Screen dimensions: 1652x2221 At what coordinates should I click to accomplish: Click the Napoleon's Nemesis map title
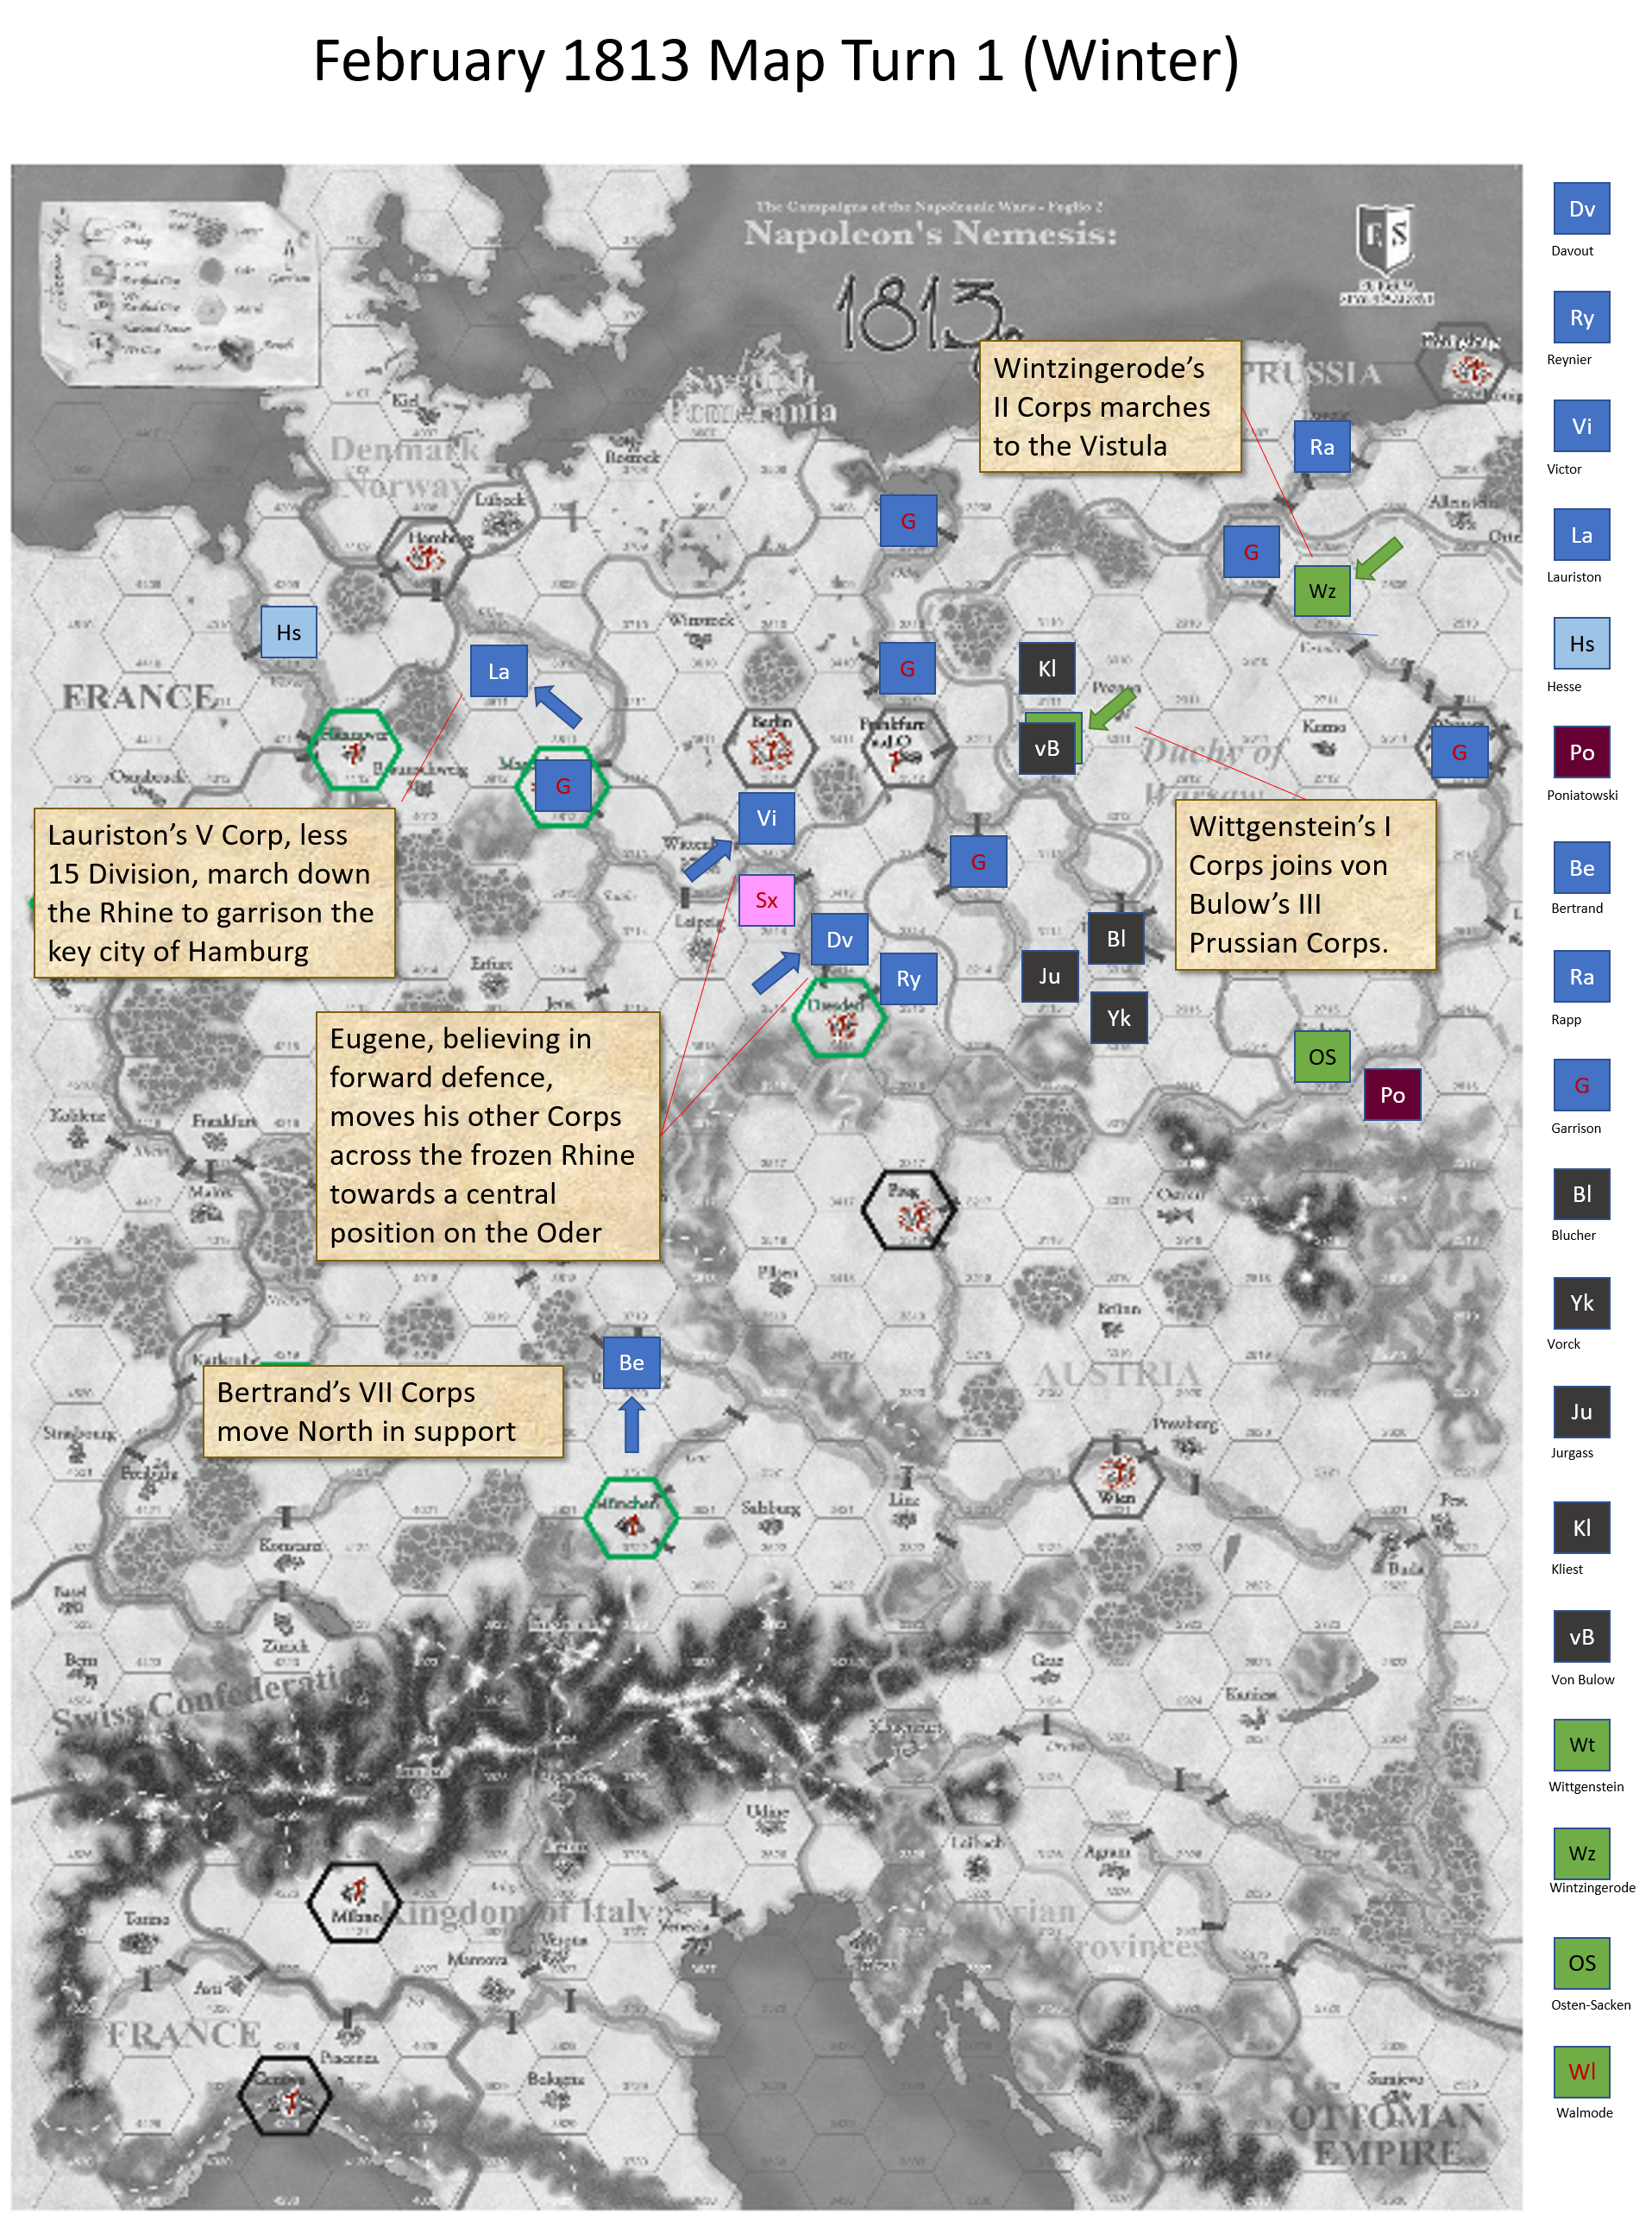pyautogui.click(x=929, y=234)
